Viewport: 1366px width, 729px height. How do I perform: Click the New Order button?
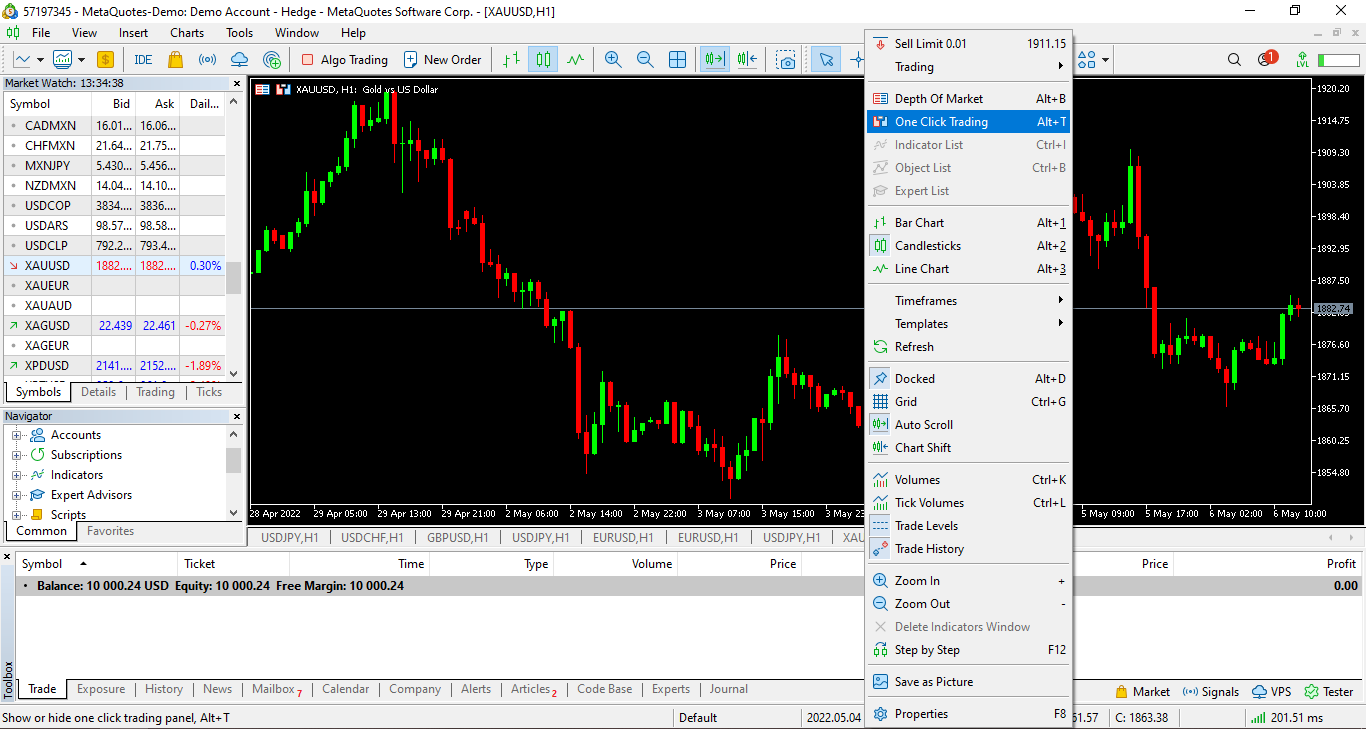[442, 60]
